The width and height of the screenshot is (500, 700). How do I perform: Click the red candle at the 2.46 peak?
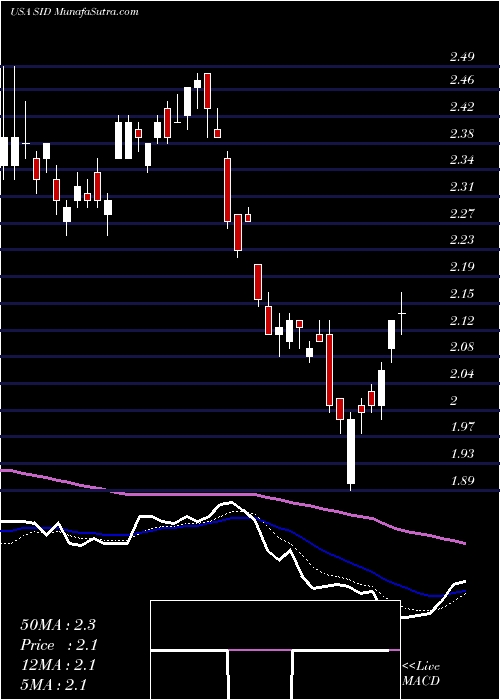tap(207, 91)
